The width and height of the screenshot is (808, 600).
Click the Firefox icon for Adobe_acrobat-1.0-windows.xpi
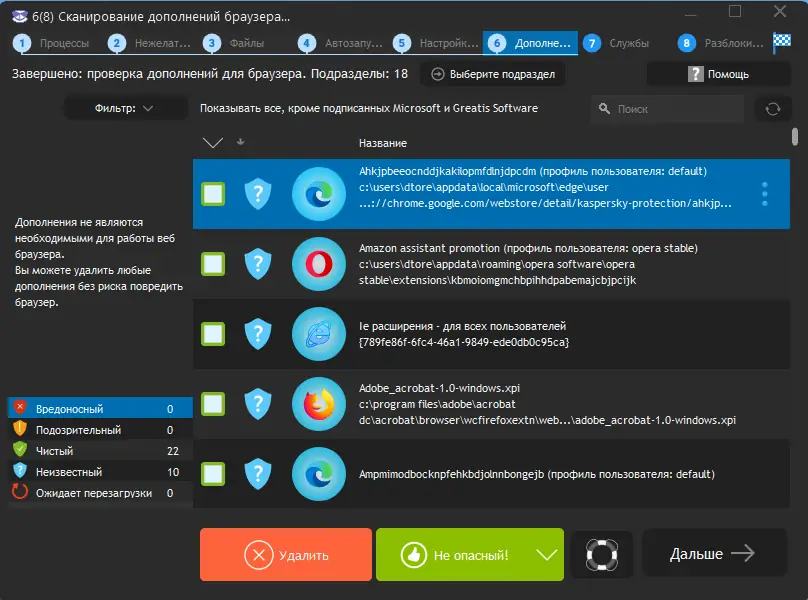click(319, 404)
